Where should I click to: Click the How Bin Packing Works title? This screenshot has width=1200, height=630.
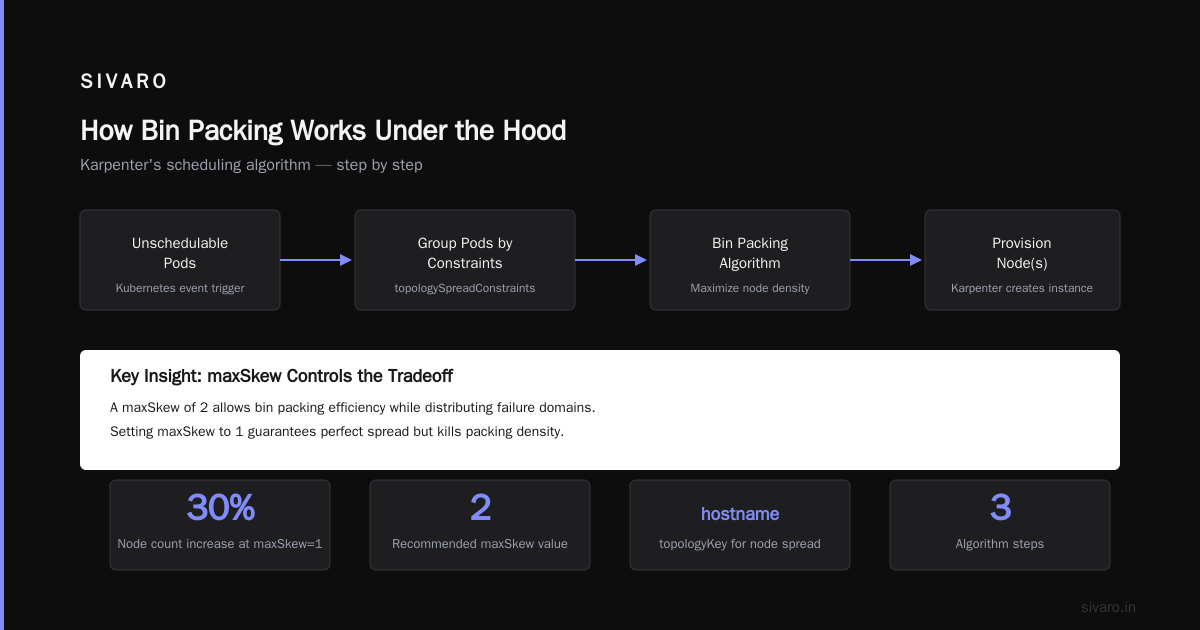point(323,131)
